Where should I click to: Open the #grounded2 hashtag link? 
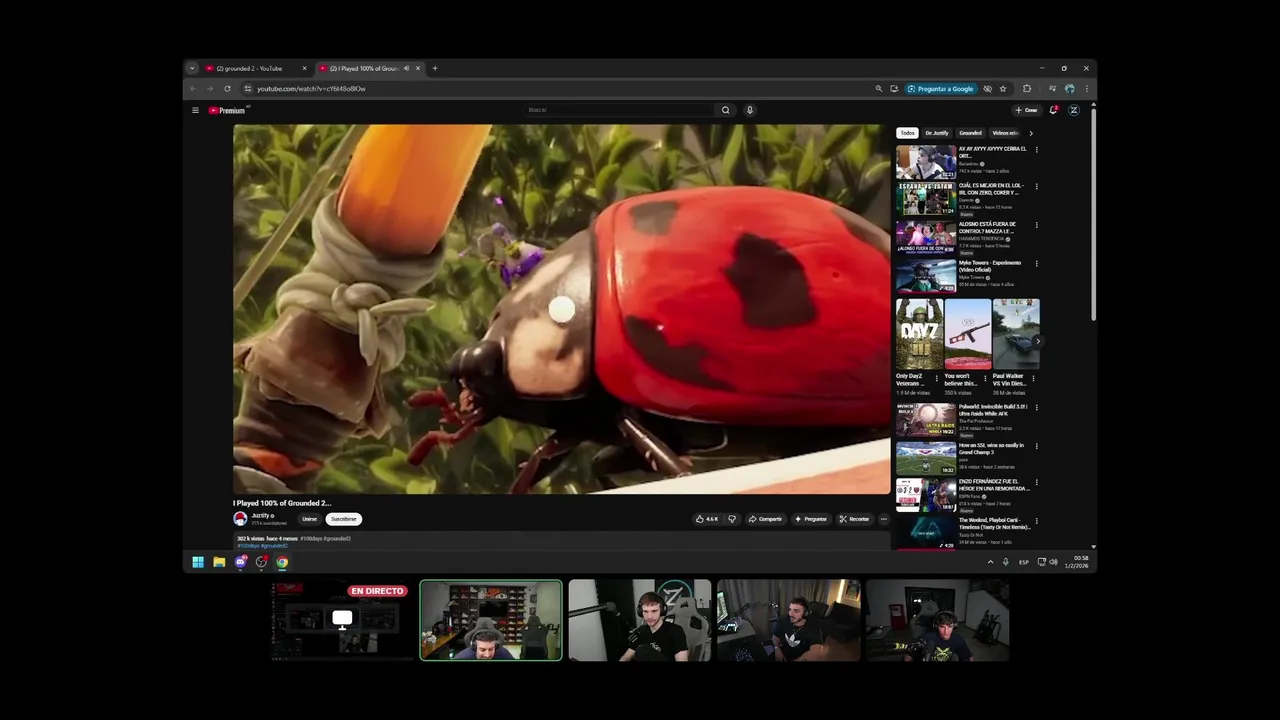pos(274,546)
